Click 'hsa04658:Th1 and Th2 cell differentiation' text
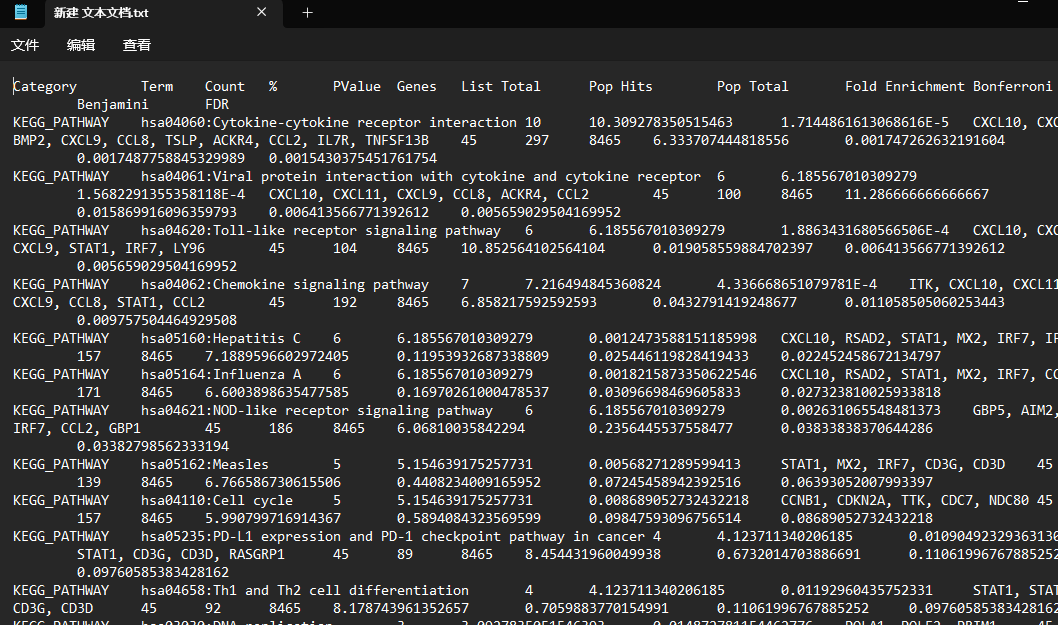 (305, 591)
